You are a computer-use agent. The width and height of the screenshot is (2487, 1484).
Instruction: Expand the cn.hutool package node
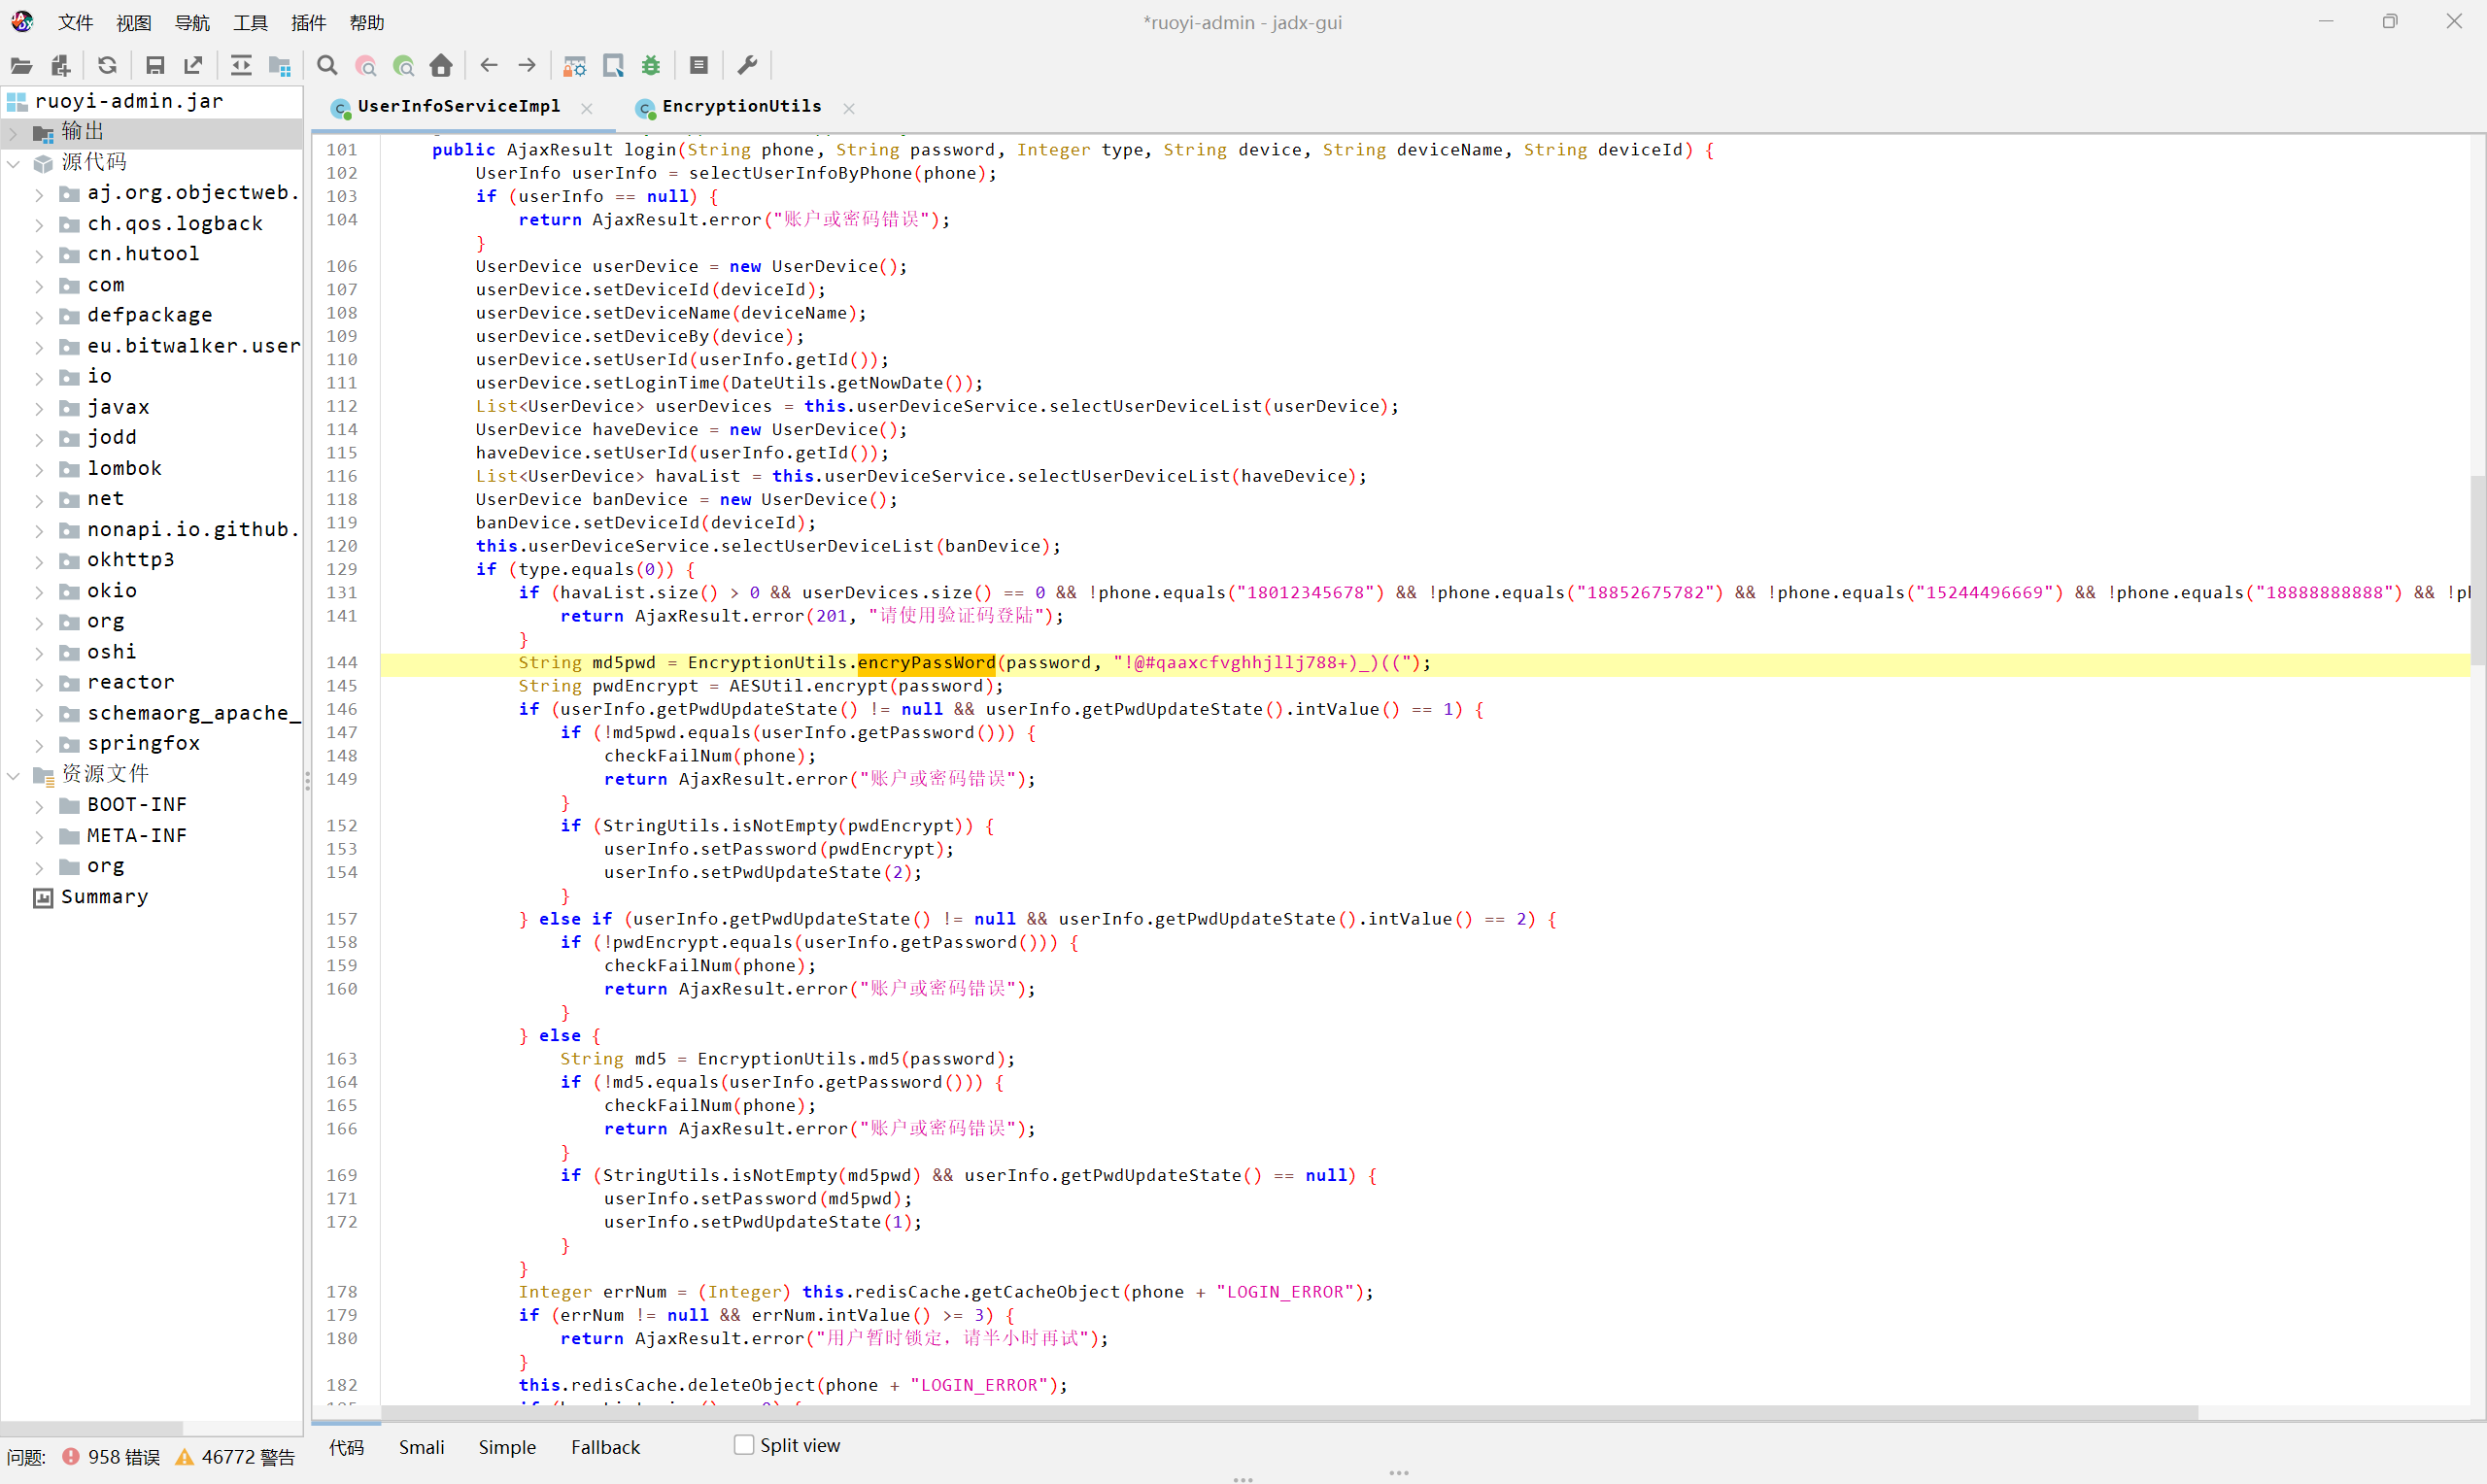(39, 255)
